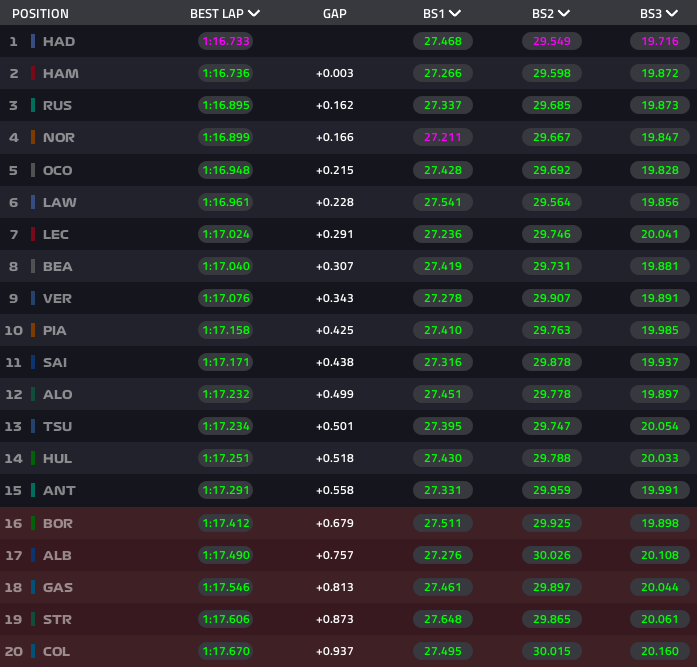
Task: Select driver name RUS
Action: (59, 105)
